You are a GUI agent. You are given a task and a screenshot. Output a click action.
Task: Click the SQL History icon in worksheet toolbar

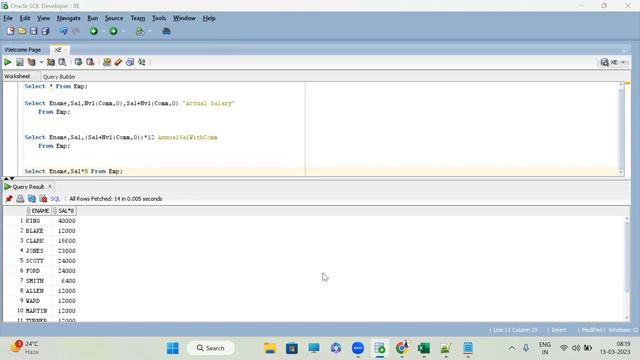point(130,62)
